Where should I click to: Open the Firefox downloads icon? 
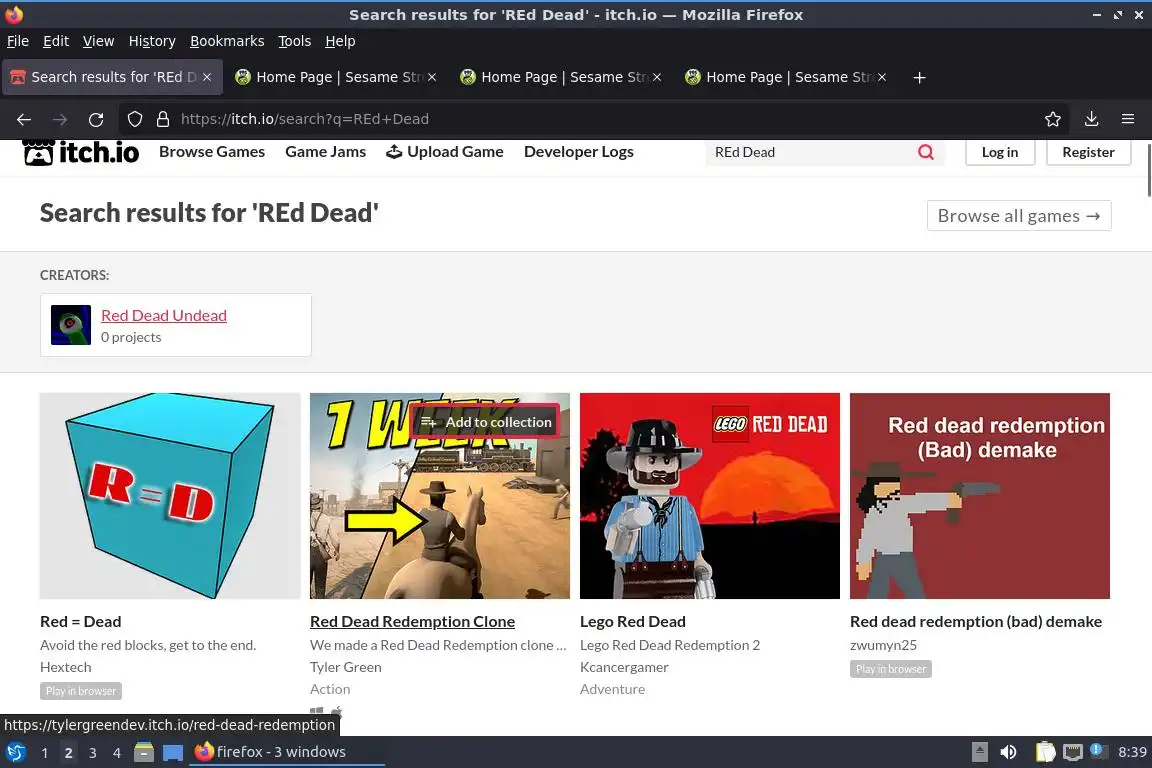pos(1092,119)
